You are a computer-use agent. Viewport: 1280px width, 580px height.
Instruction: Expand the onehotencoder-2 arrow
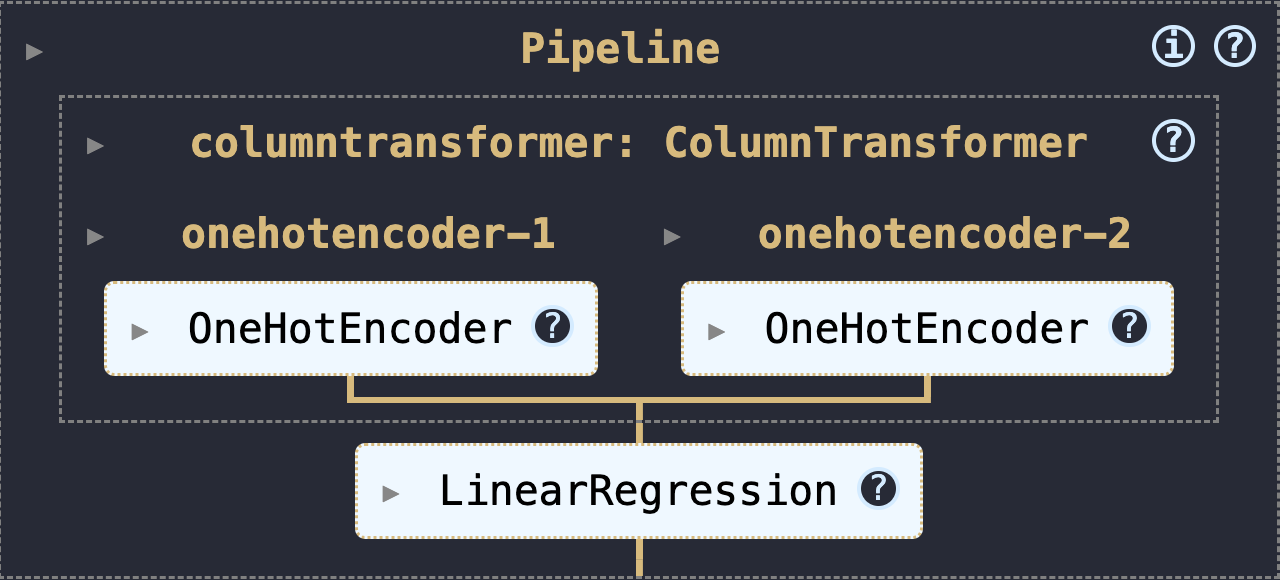click(672, 237)
